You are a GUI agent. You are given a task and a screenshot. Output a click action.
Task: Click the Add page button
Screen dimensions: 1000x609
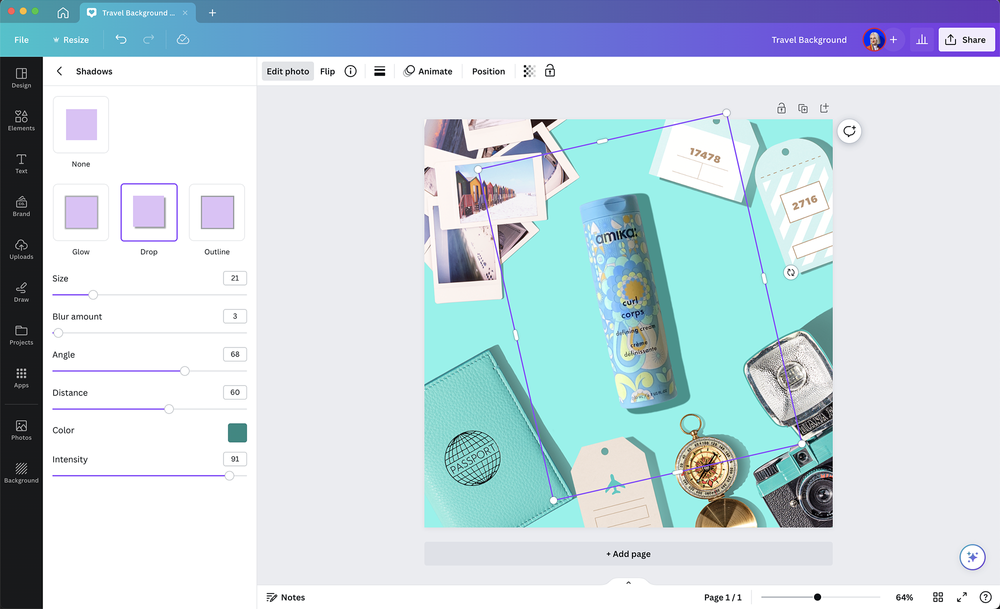pyautogui.click(x=628, y=553)
